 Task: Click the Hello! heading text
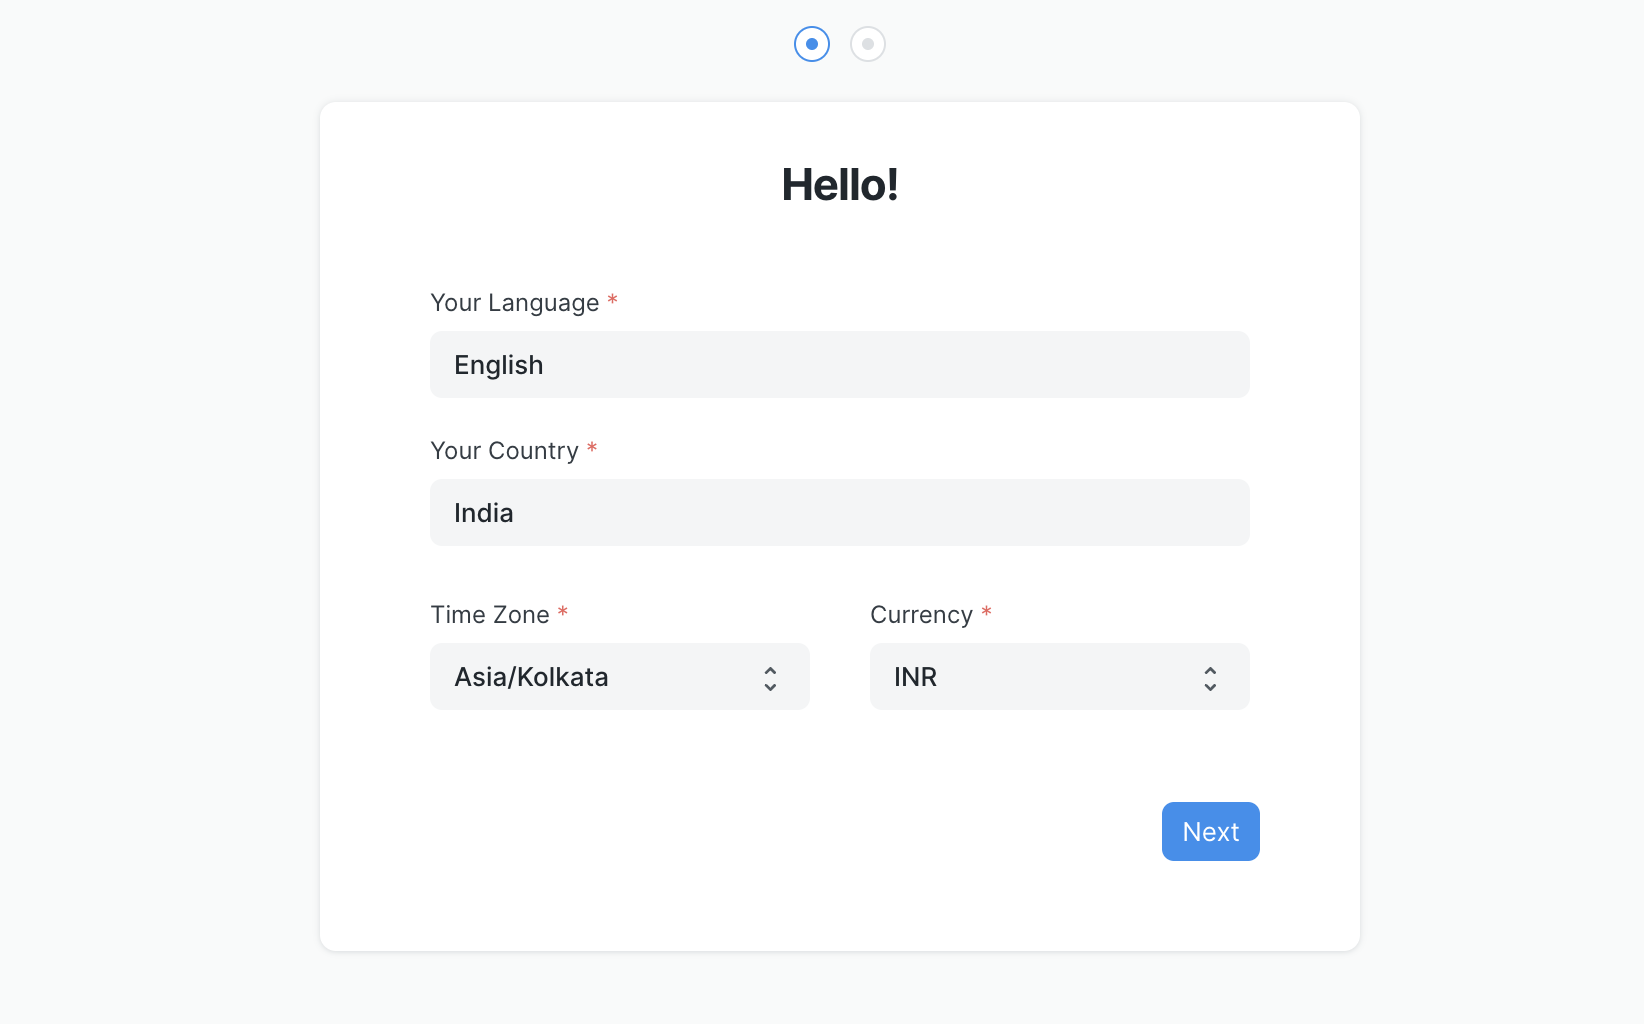tap(840, 184)
